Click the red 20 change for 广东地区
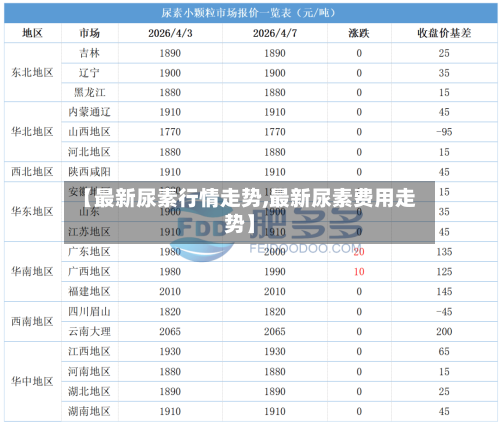This screenshot has width=500, height=426. click(x=359, y=252)
